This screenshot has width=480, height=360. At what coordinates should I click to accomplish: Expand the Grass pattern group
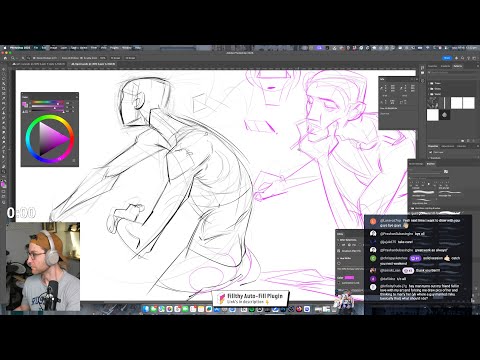coord(429,89)
